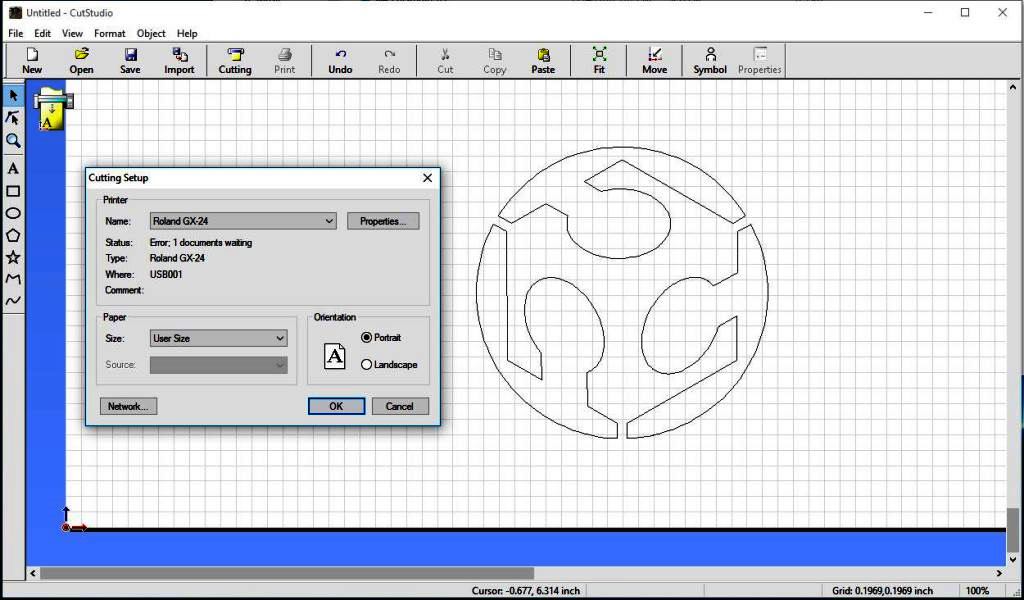
Task: Open the Help menu
Action: click(187, 33)
